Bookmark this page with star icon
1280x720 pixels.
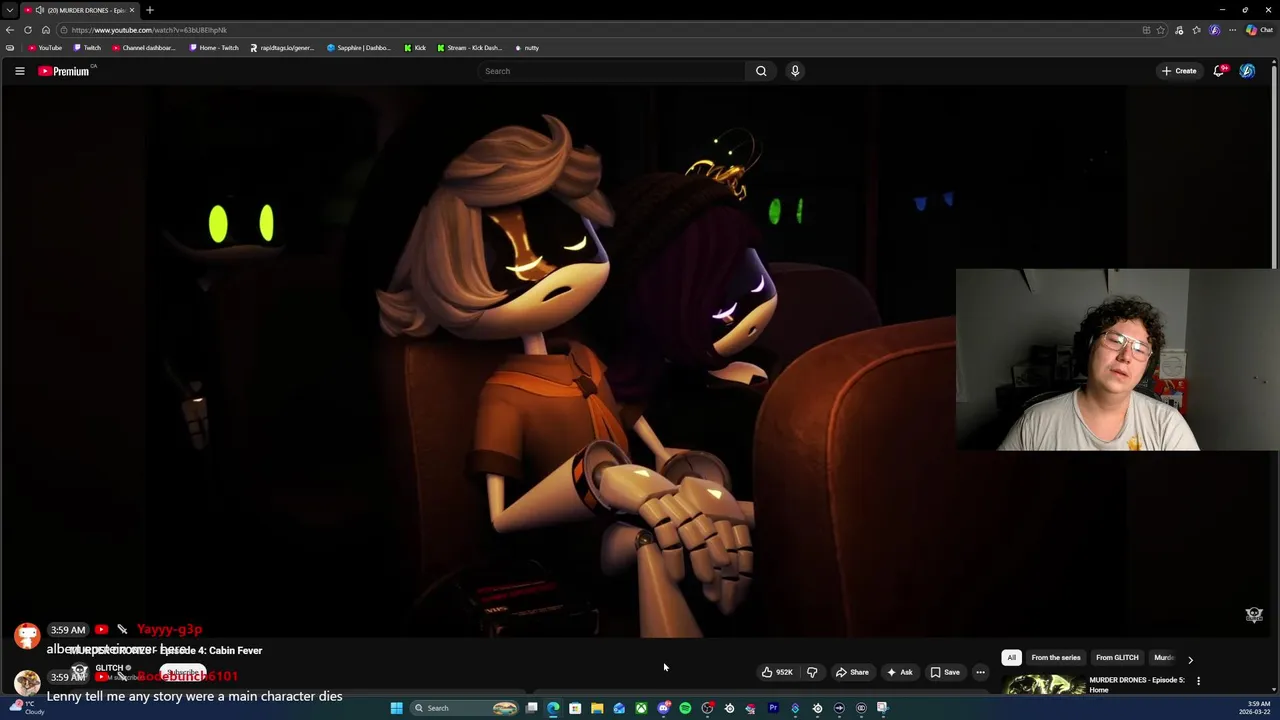1161,30
